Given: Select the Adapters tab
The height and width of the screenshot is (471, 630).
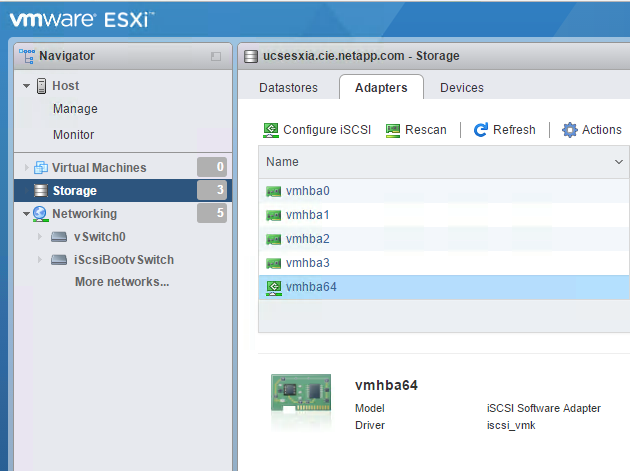Looking at the screenshot, I should 381,88.
